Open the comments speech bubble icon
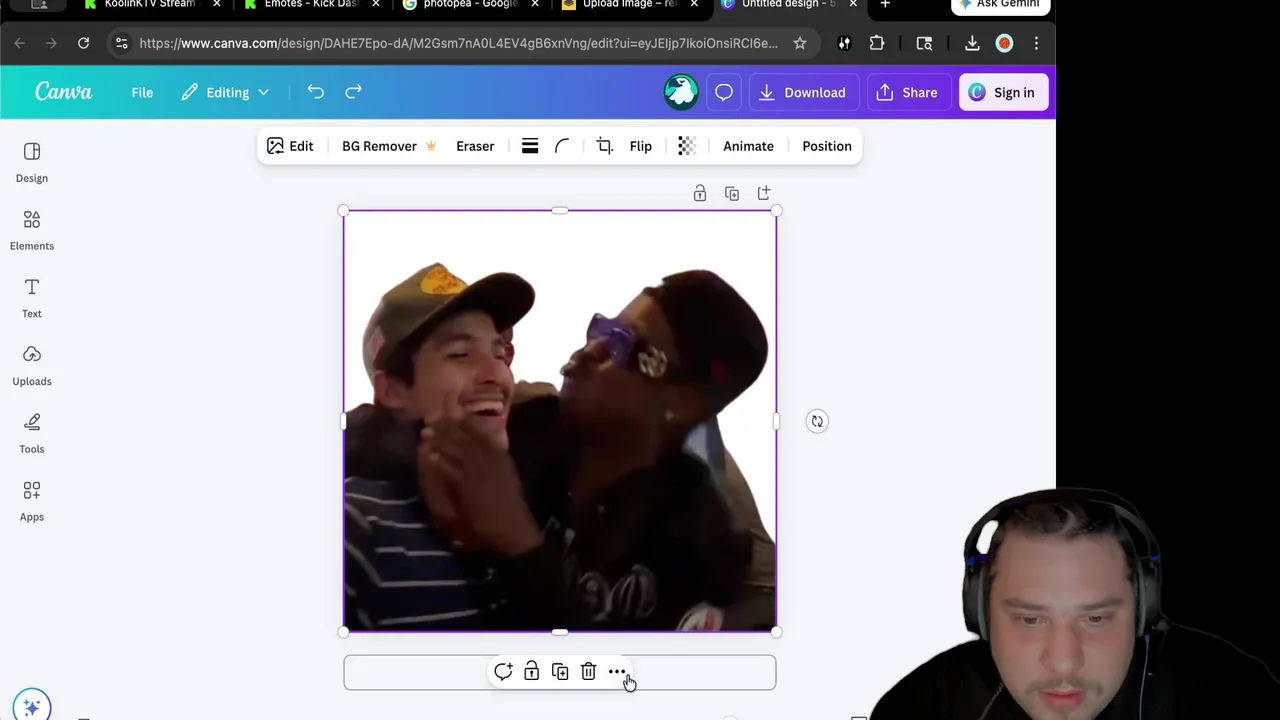The height and width of the screenshot is (720, 1280). 724,92
